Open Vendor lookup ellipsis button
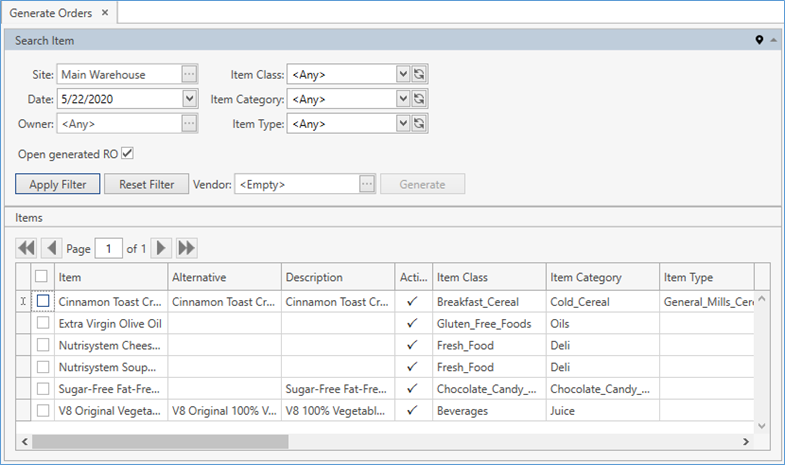The width and height of the screenshot is (785, 465). (367, 184)
